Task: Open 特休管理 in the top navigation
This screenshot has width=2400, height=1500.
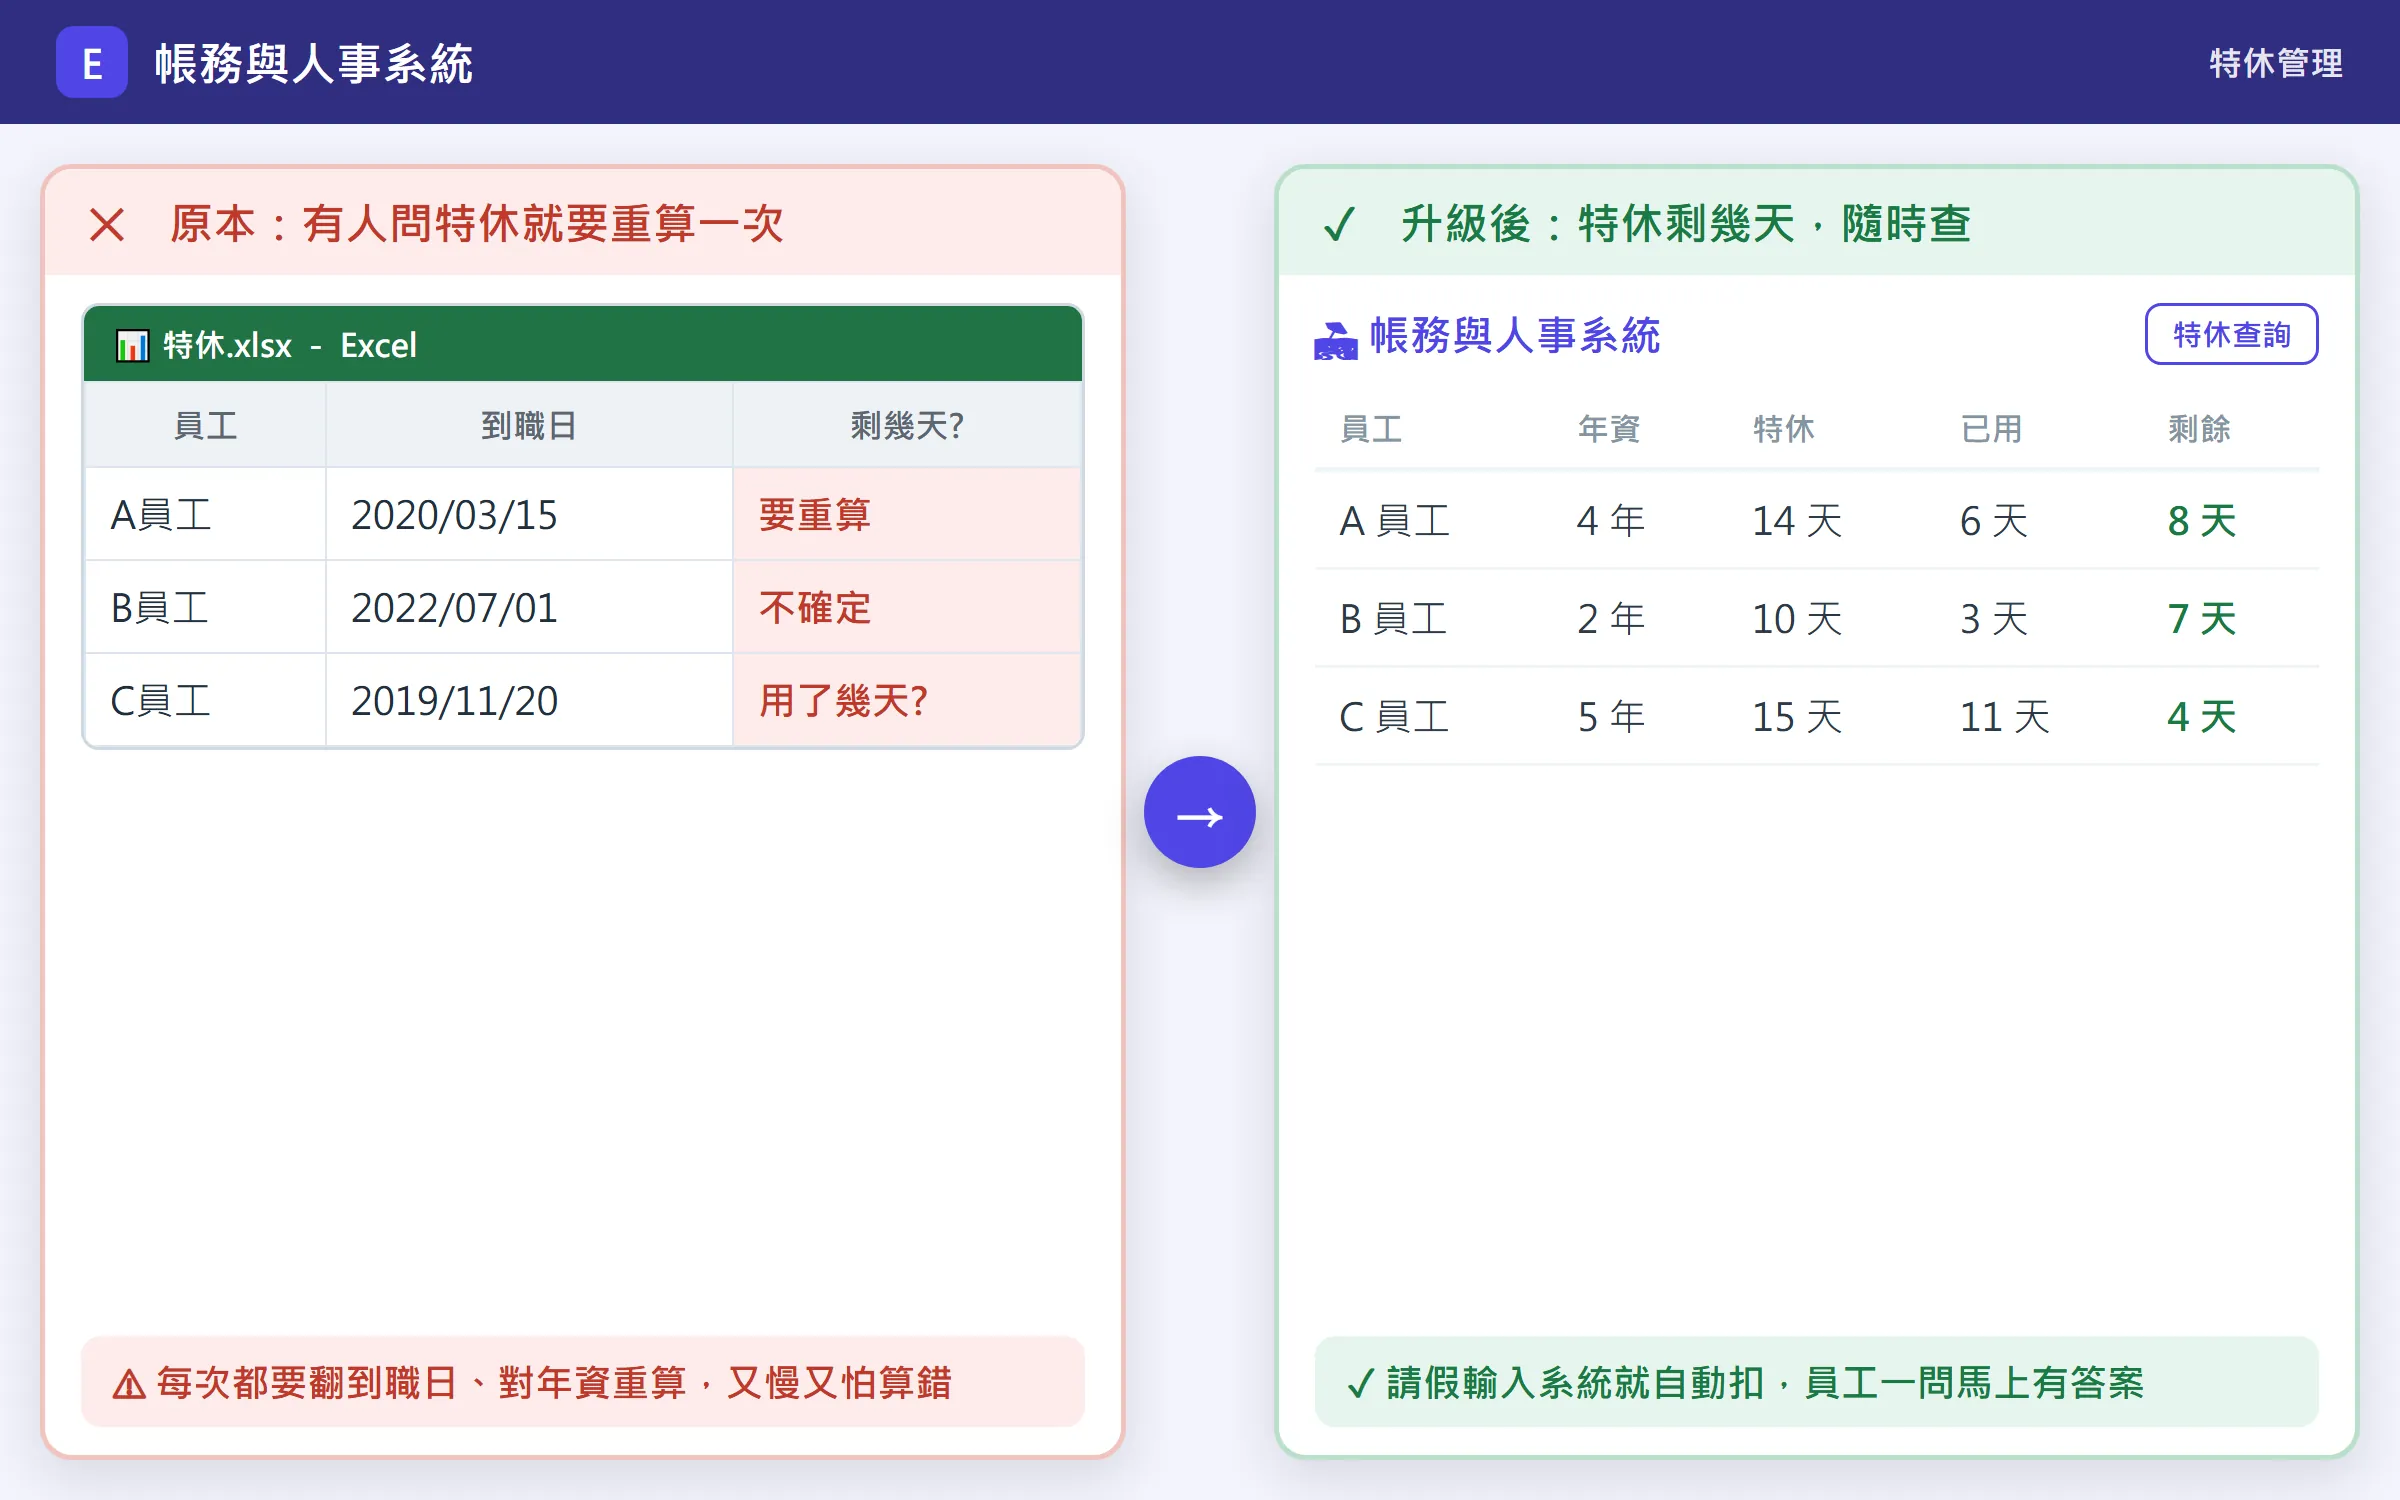Action: tap(2275, 63)
